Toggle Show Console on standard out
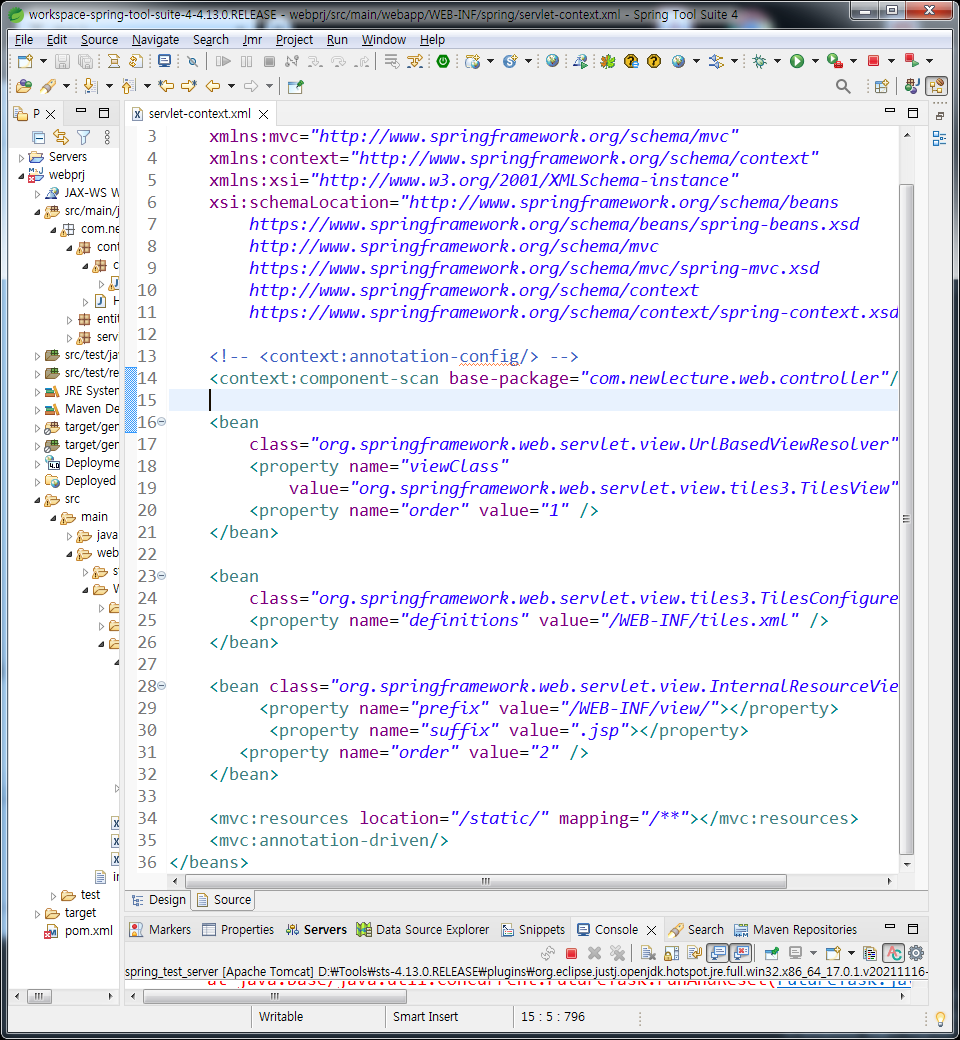960x1040 pixels. [x=718, y=953]
